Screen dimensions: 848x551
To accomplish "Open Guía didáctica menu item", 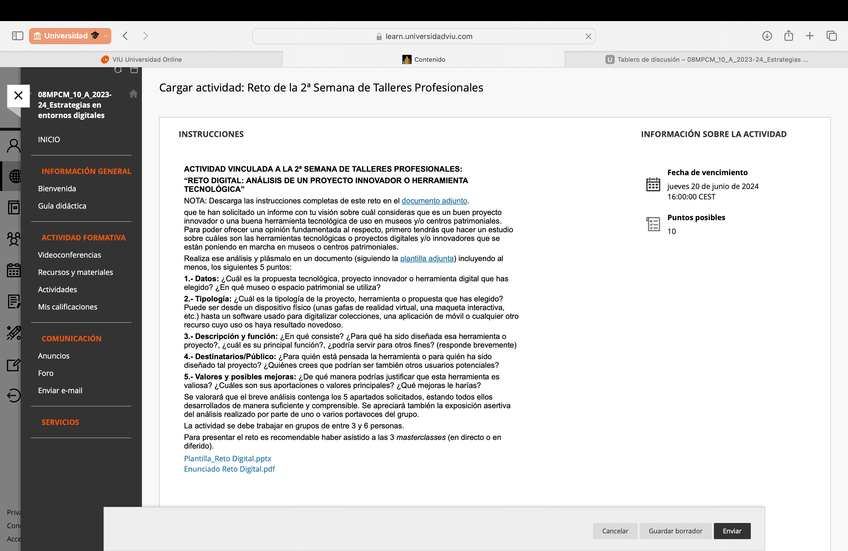I will [x=62, y=206].
